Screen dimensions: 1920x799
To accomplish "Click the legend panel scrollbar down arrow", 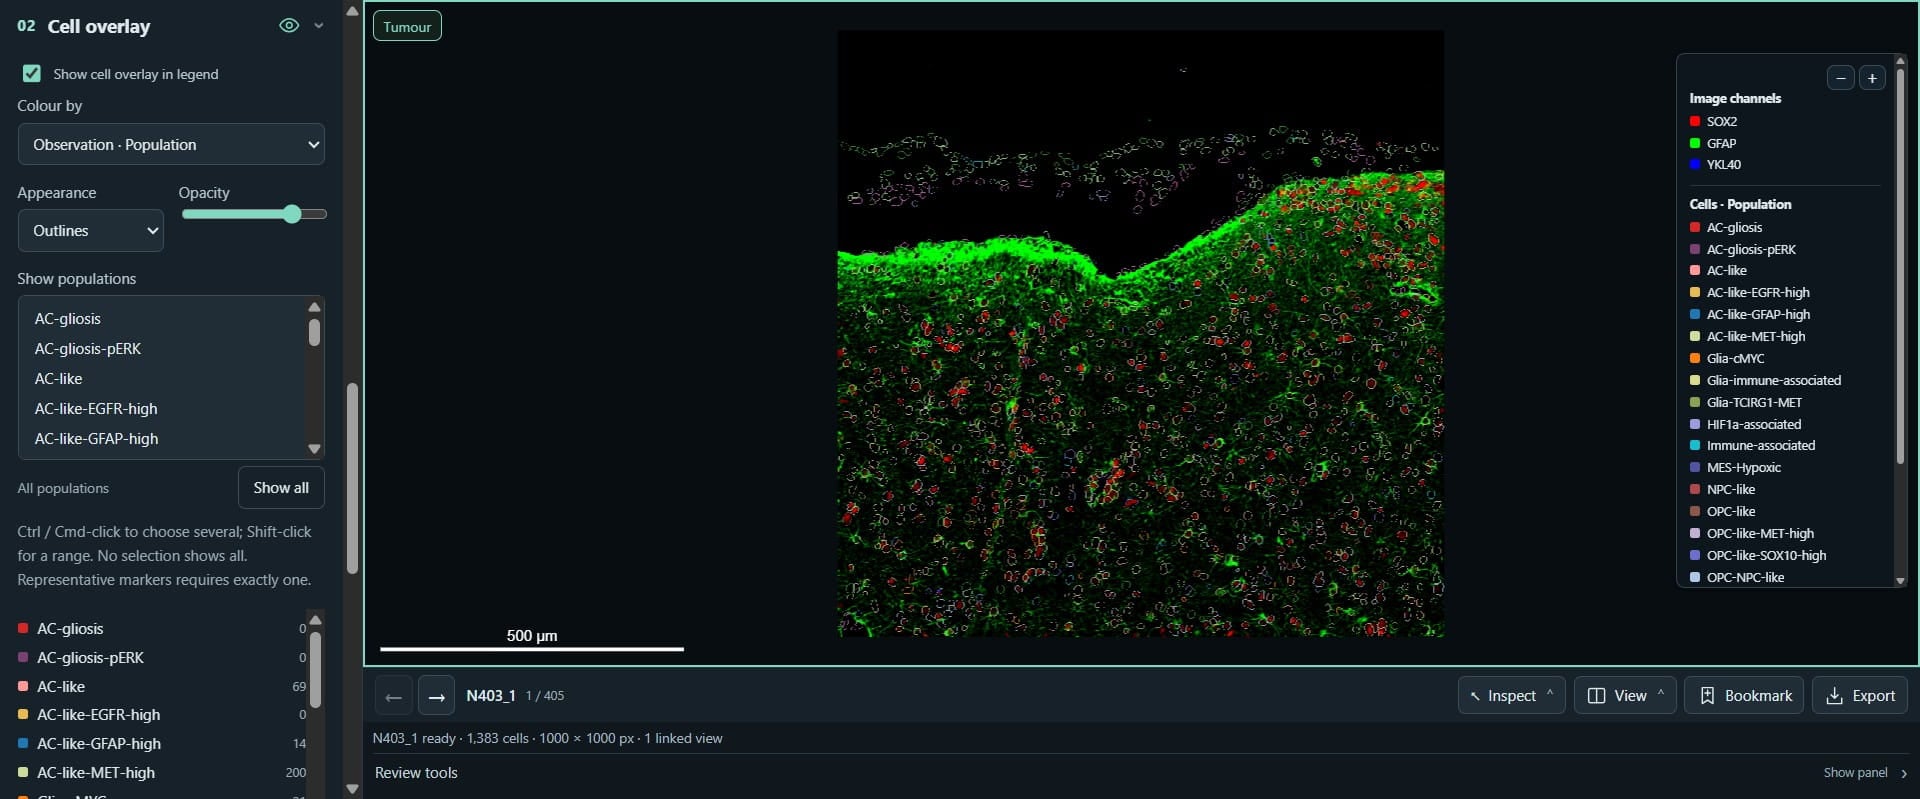I will (1900, 580).
